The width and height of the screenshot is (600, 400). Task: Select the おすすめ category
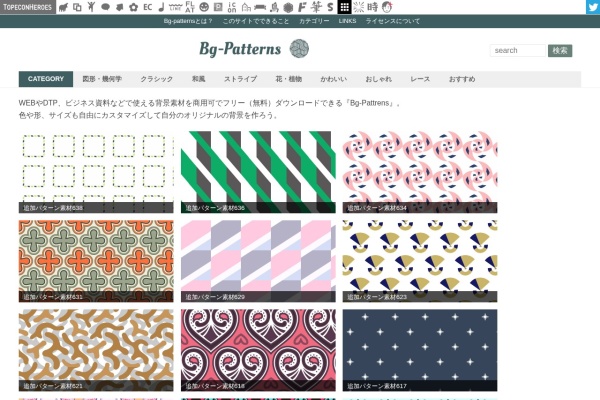point(462,79)
